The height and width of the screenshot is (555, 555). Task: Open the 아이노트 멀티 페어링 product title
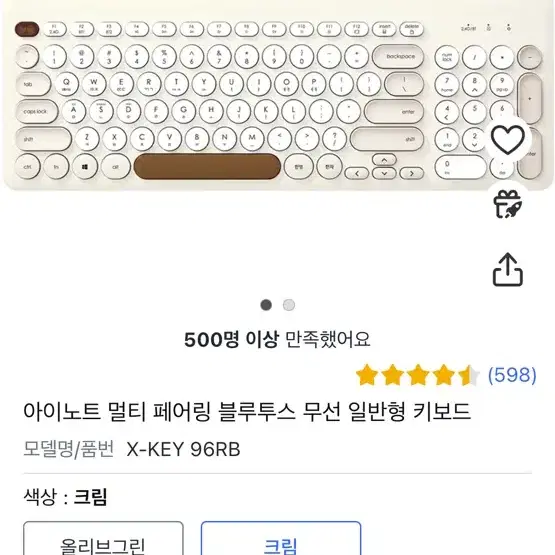pos(247,412)
